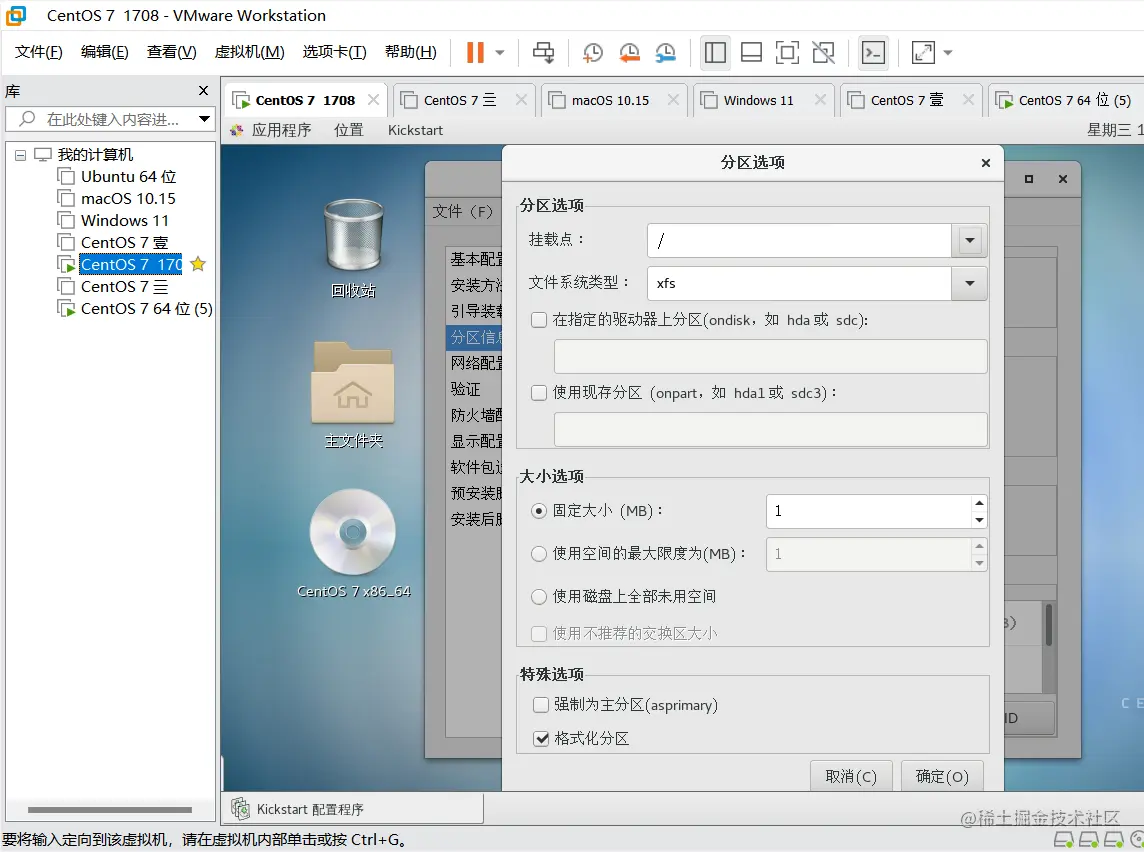Close the library panel
Screen dimensions: 1144x852
pyautogui.click(x=204, y=90)
